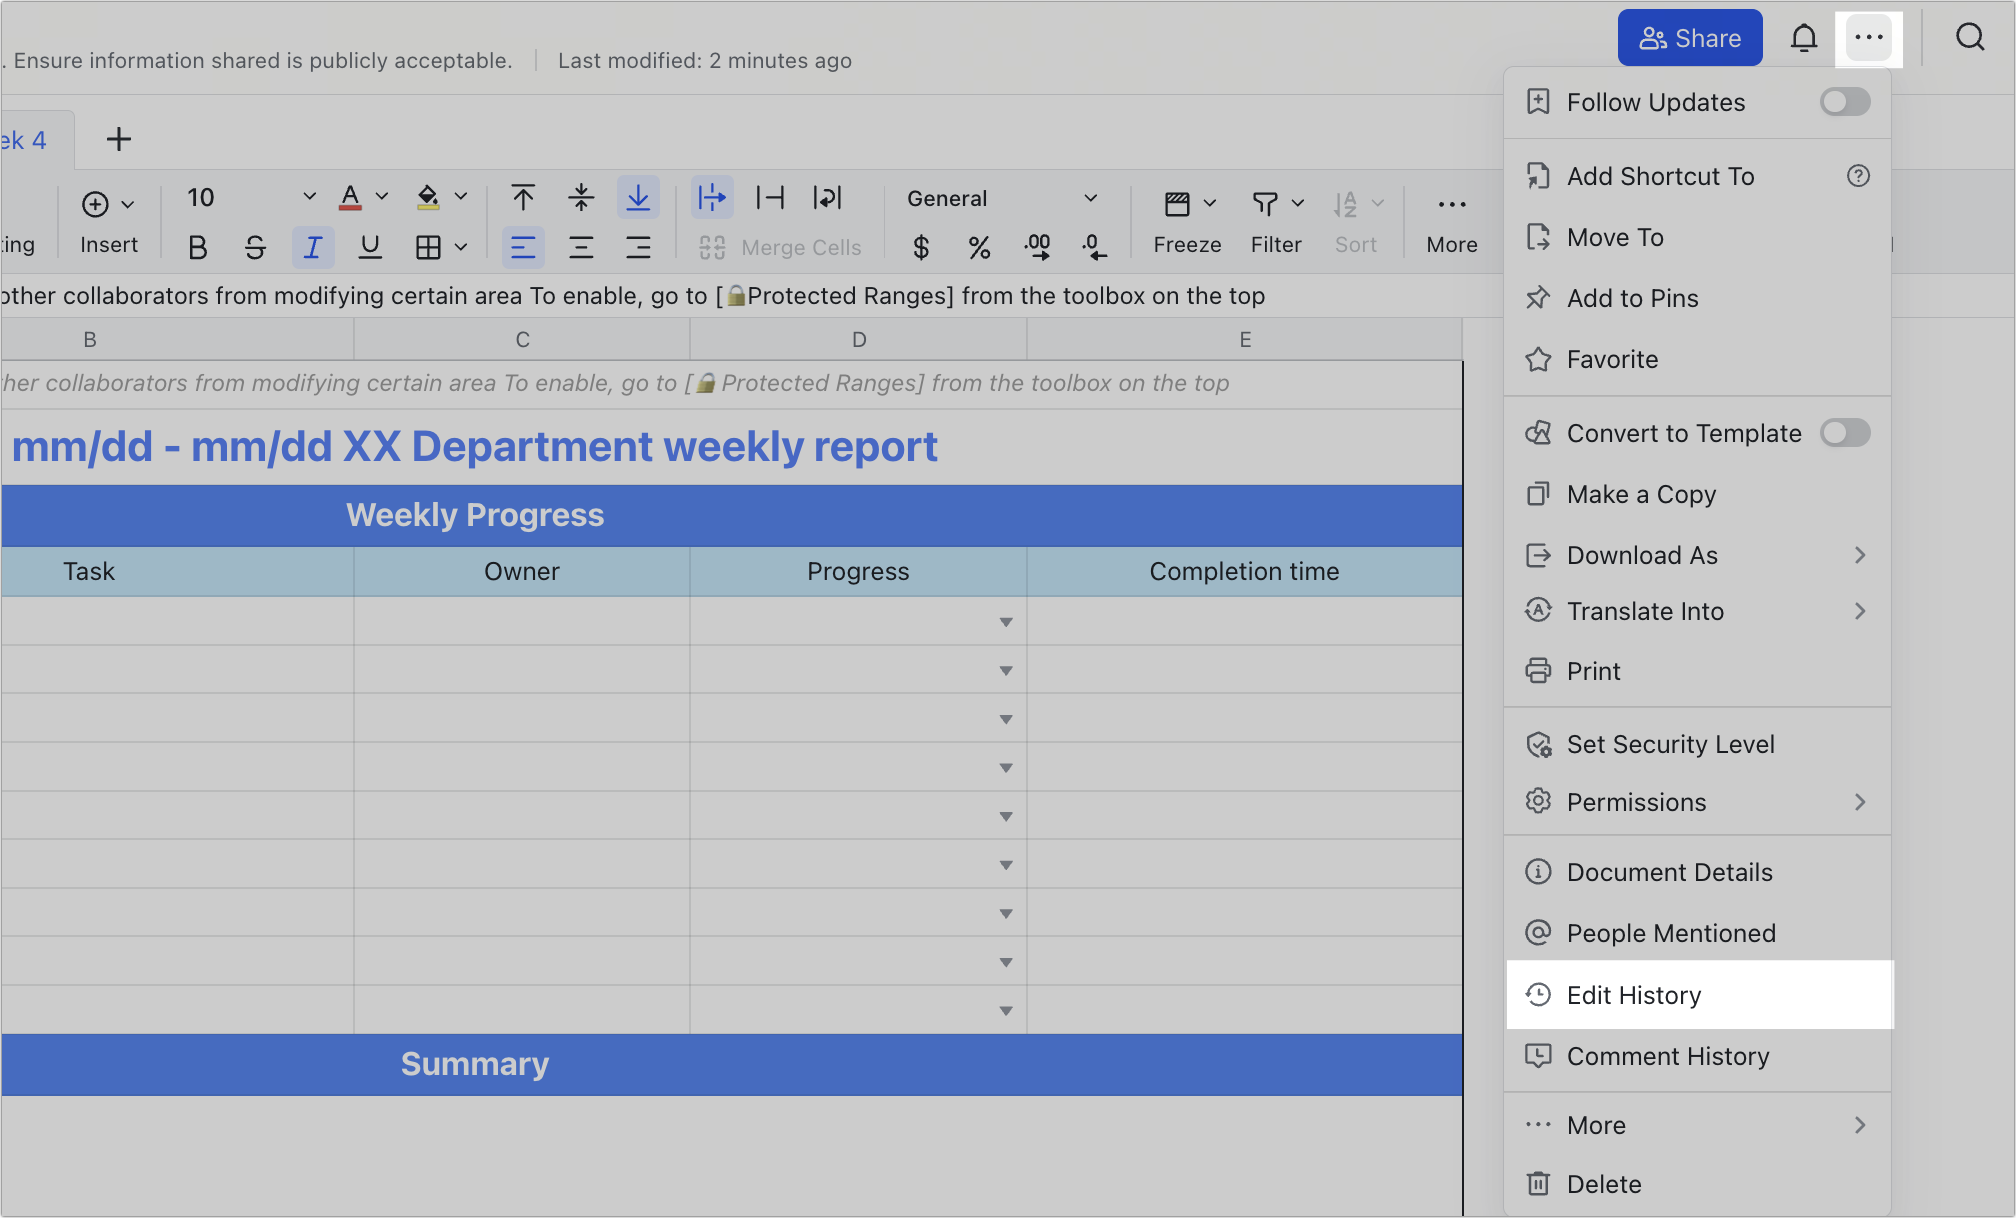Viewport: 2016px width, 1218px height.
Task: Open Comment History from the menu
Action: click(1668, 1056)
